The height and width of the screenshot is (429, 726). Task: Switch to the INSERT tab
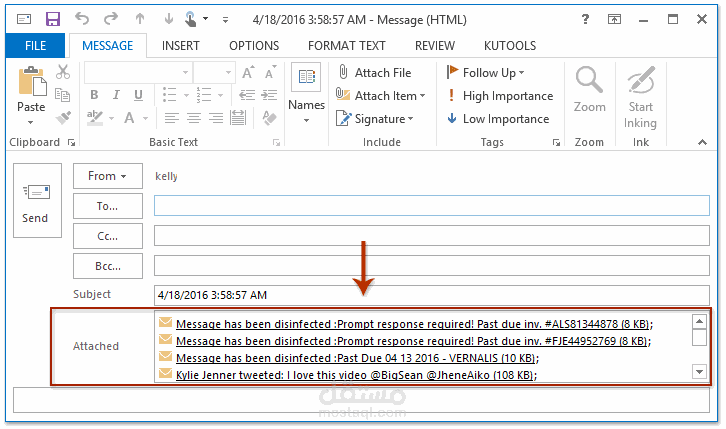pos(181,46)
